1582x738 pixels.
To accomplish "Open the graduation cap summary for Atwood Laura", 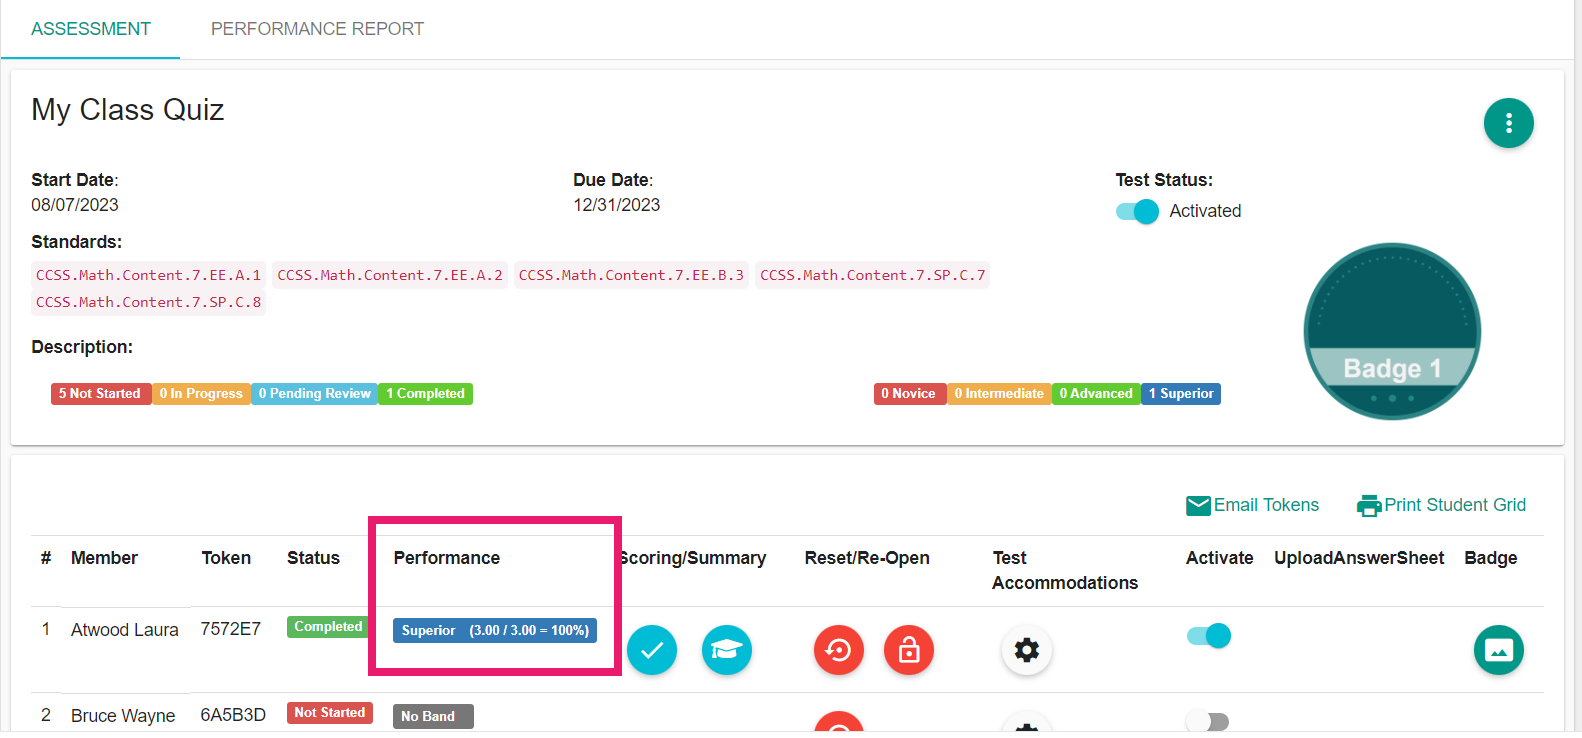I will tap(727, 650).
